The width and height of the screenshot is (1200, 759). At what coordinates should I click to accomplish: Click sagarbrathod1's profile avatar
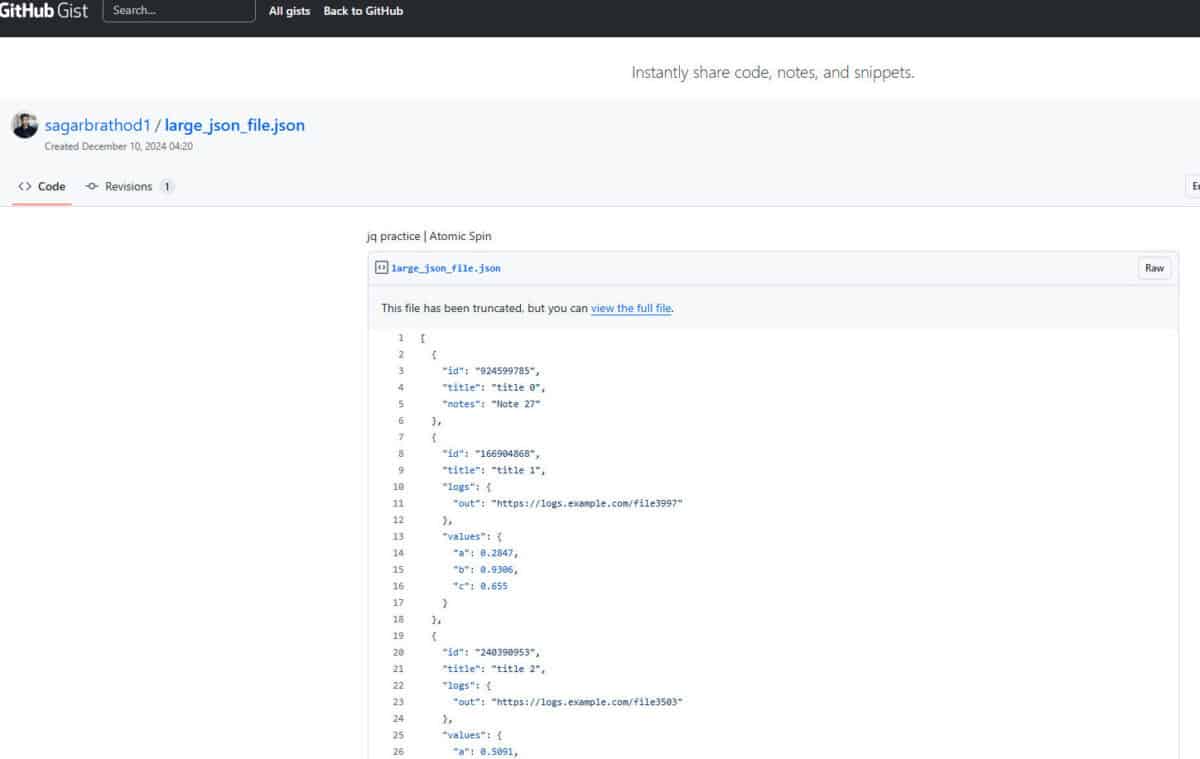tap(24, 126)
